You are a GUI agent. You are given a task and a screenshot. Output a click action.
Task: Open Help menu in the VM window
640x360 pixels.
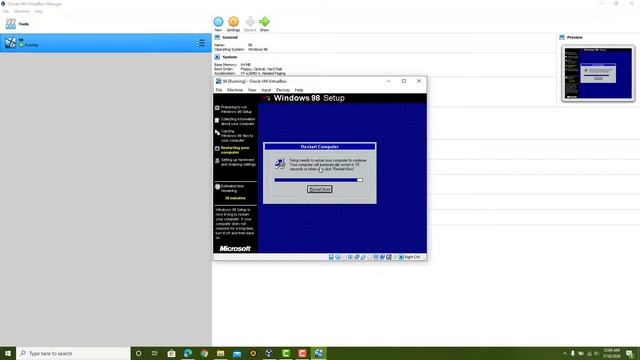(299, 90)
